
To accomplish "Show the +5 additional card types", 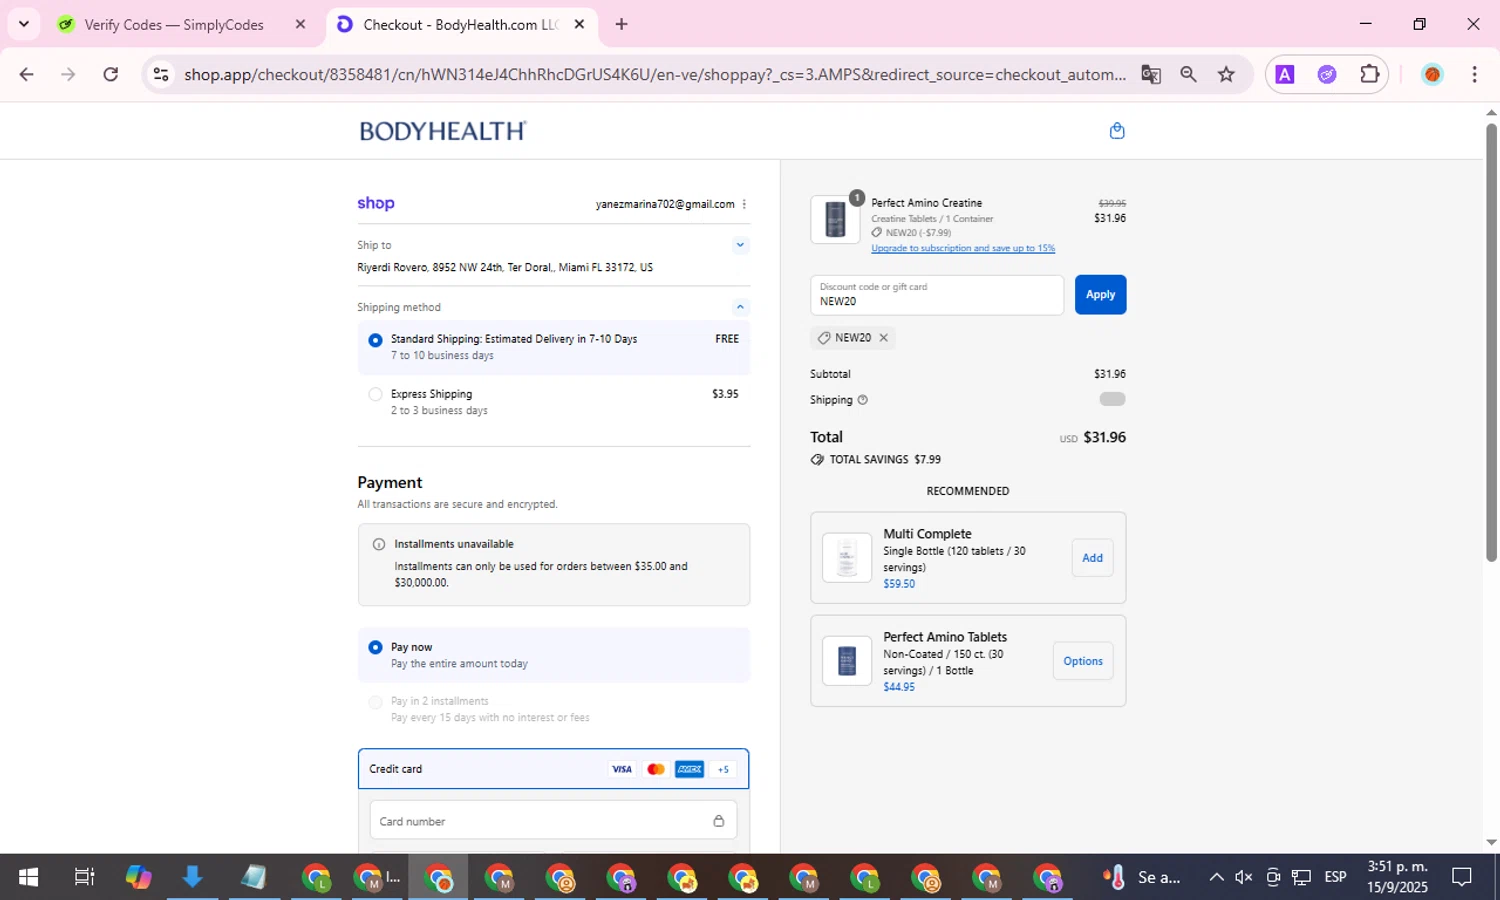I will [723, 769].
